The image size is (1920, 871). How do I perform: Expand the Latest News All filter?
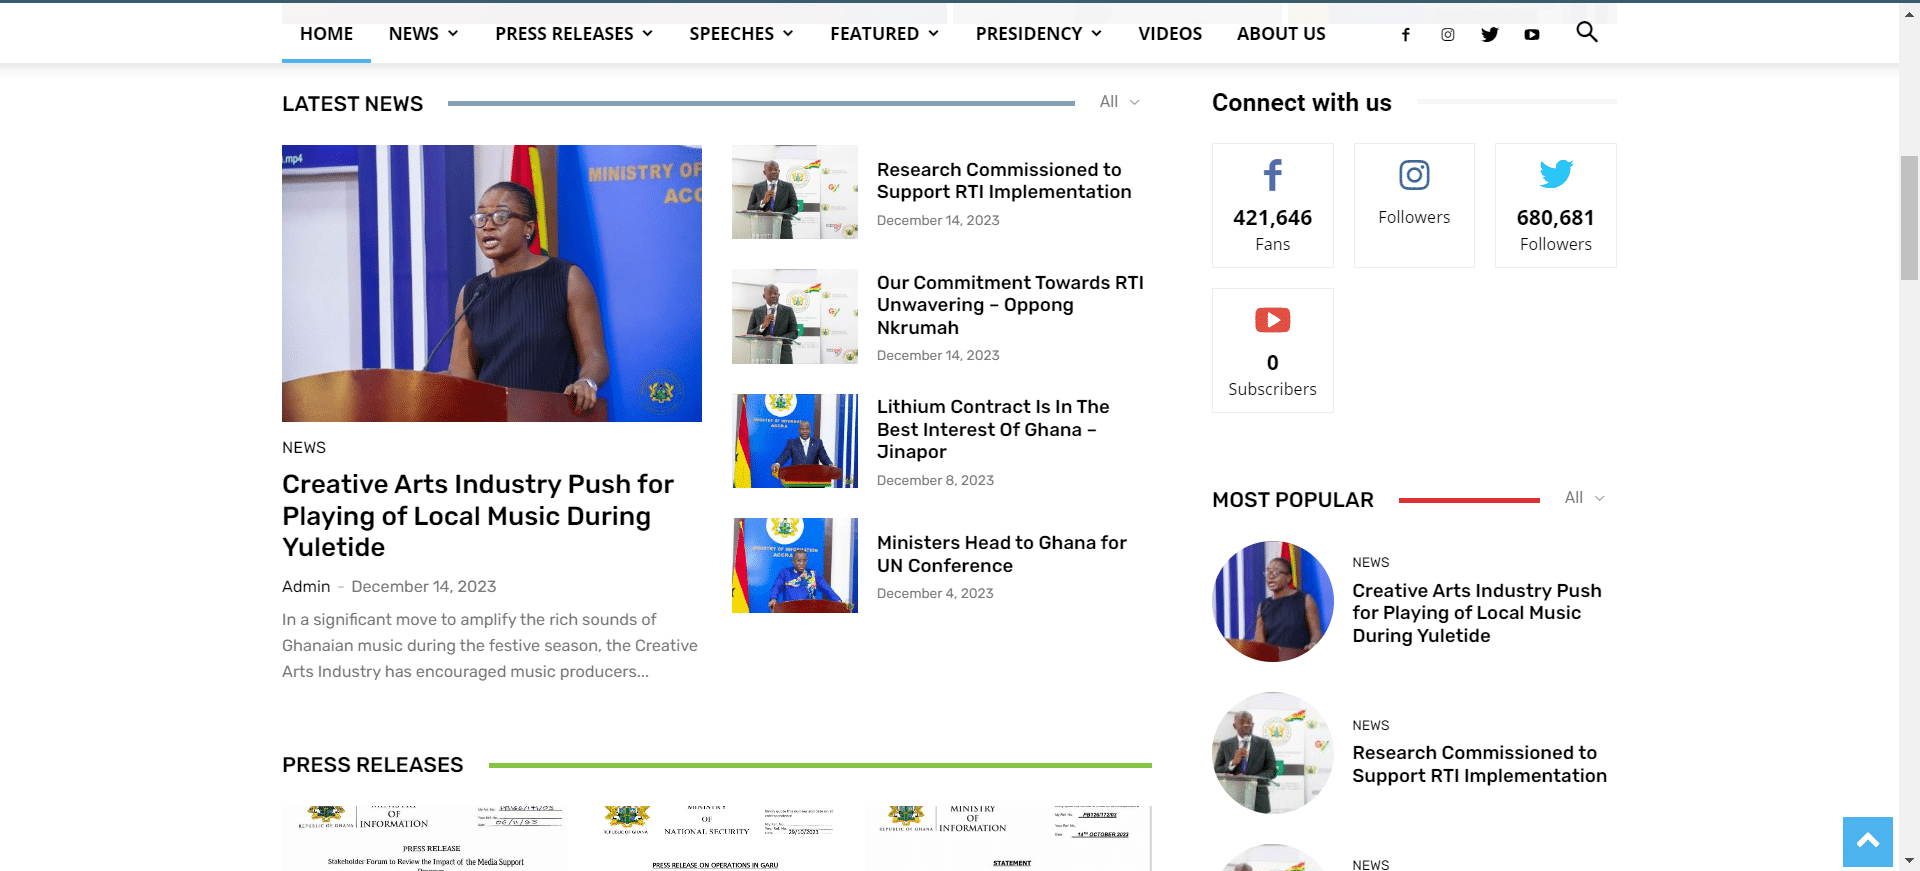tap(1119, 102)
